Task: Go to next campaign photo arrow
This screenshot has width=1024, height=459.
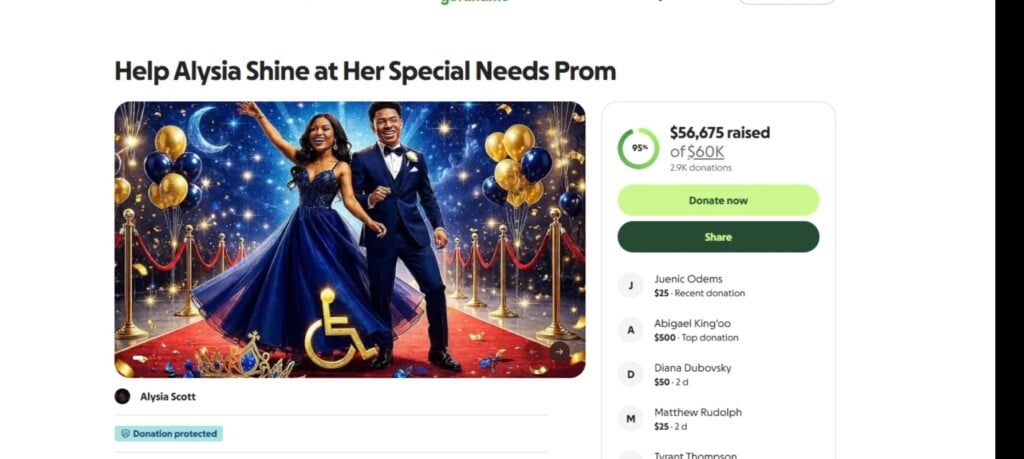Action: point(560,351)
